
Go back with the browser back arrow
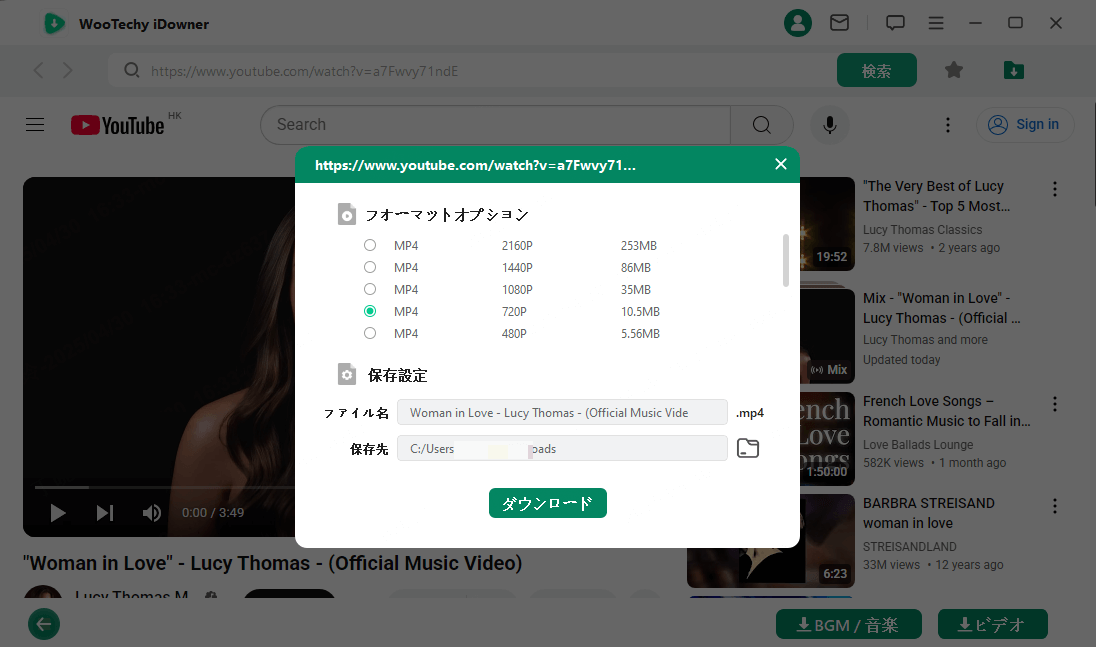click(38, 70)
